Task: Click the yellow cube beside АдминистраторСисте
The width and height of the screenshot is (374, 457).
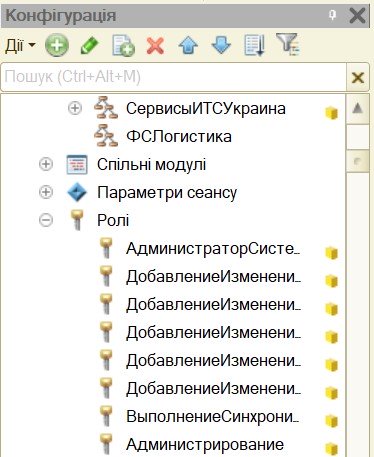Action: coord(332,253)
